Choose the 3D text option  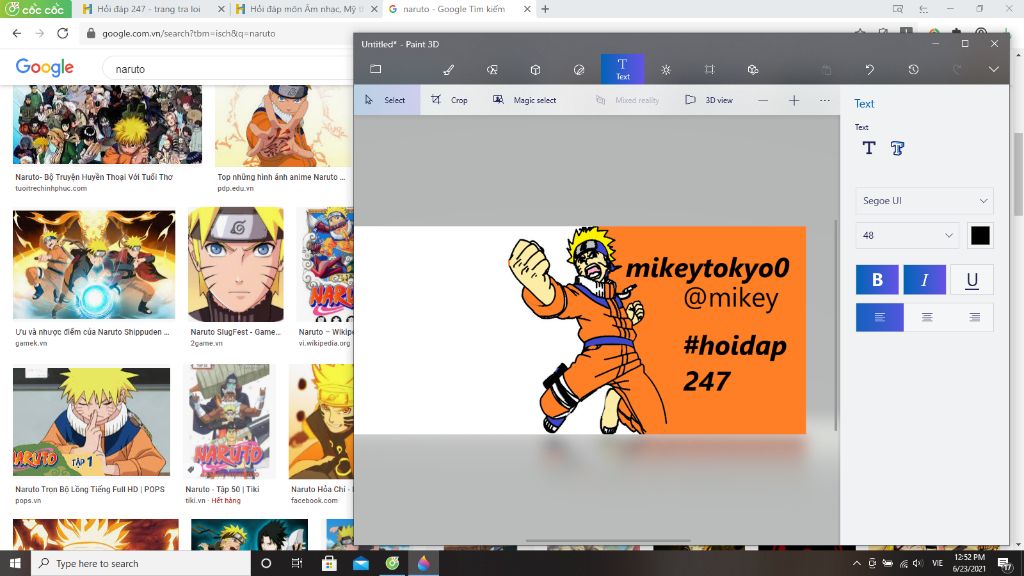[897, 148]
